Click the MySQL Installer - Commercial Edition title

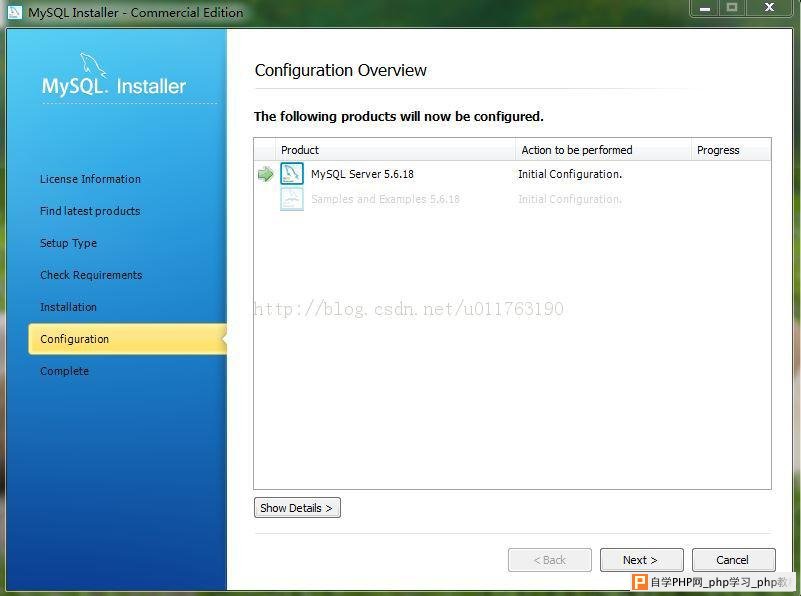tap(135, 12)
